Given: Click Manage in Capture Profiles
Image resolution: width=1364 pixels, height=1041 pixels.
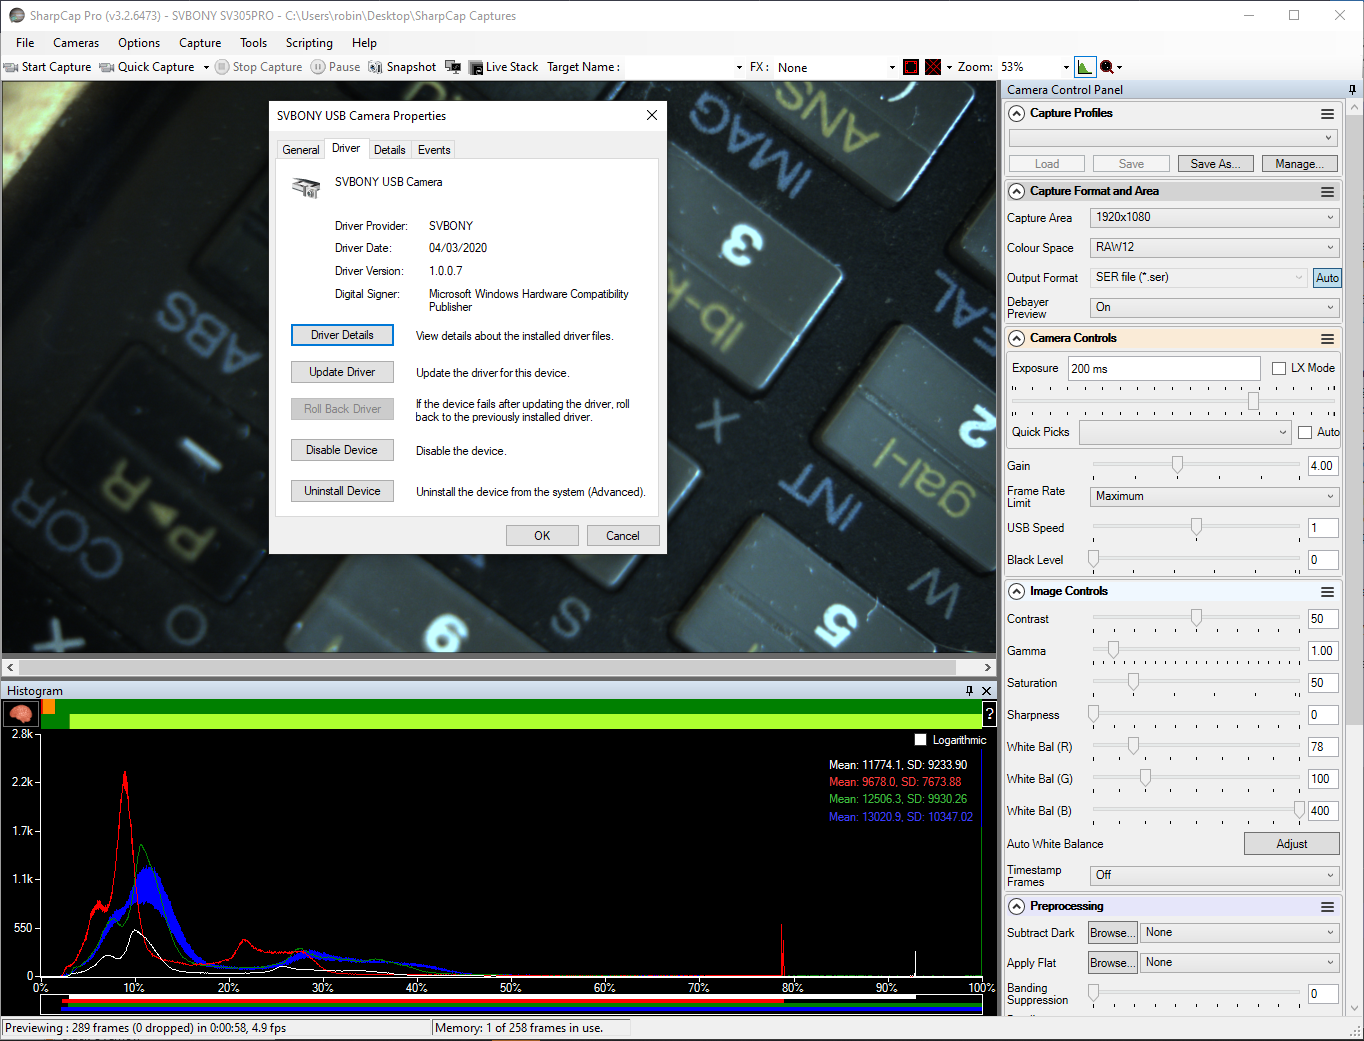Looking at the screenshot, I should coord(1299,164).
